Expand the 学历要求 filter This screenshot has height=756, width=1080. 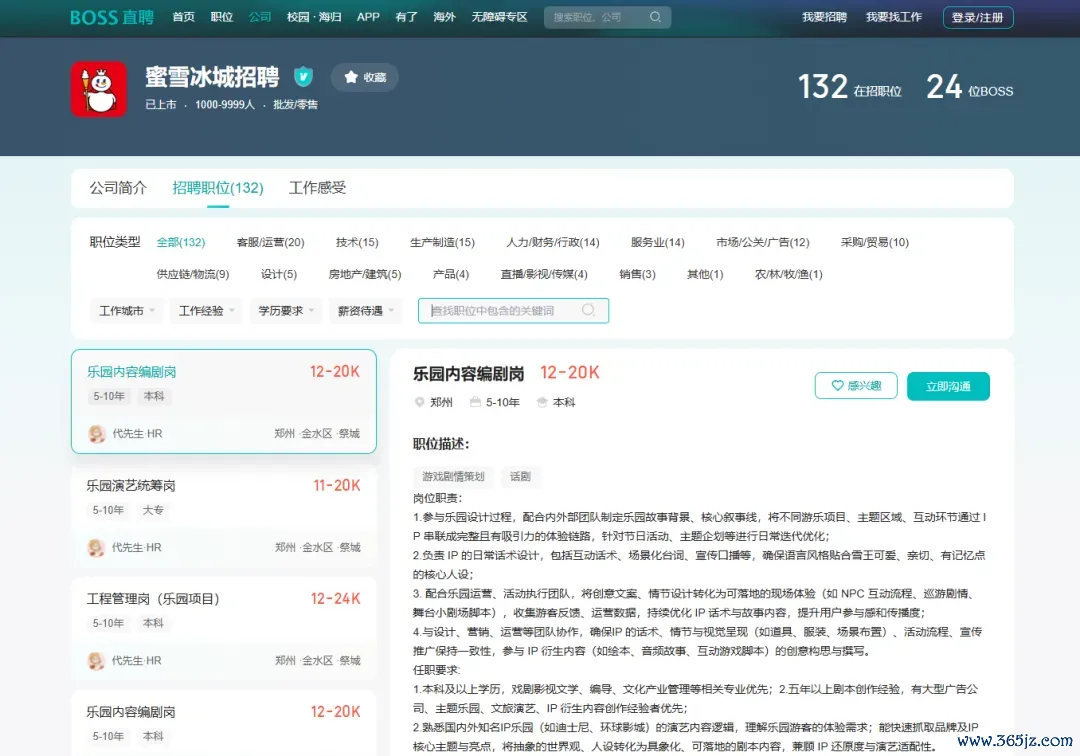tap(286, 311)
